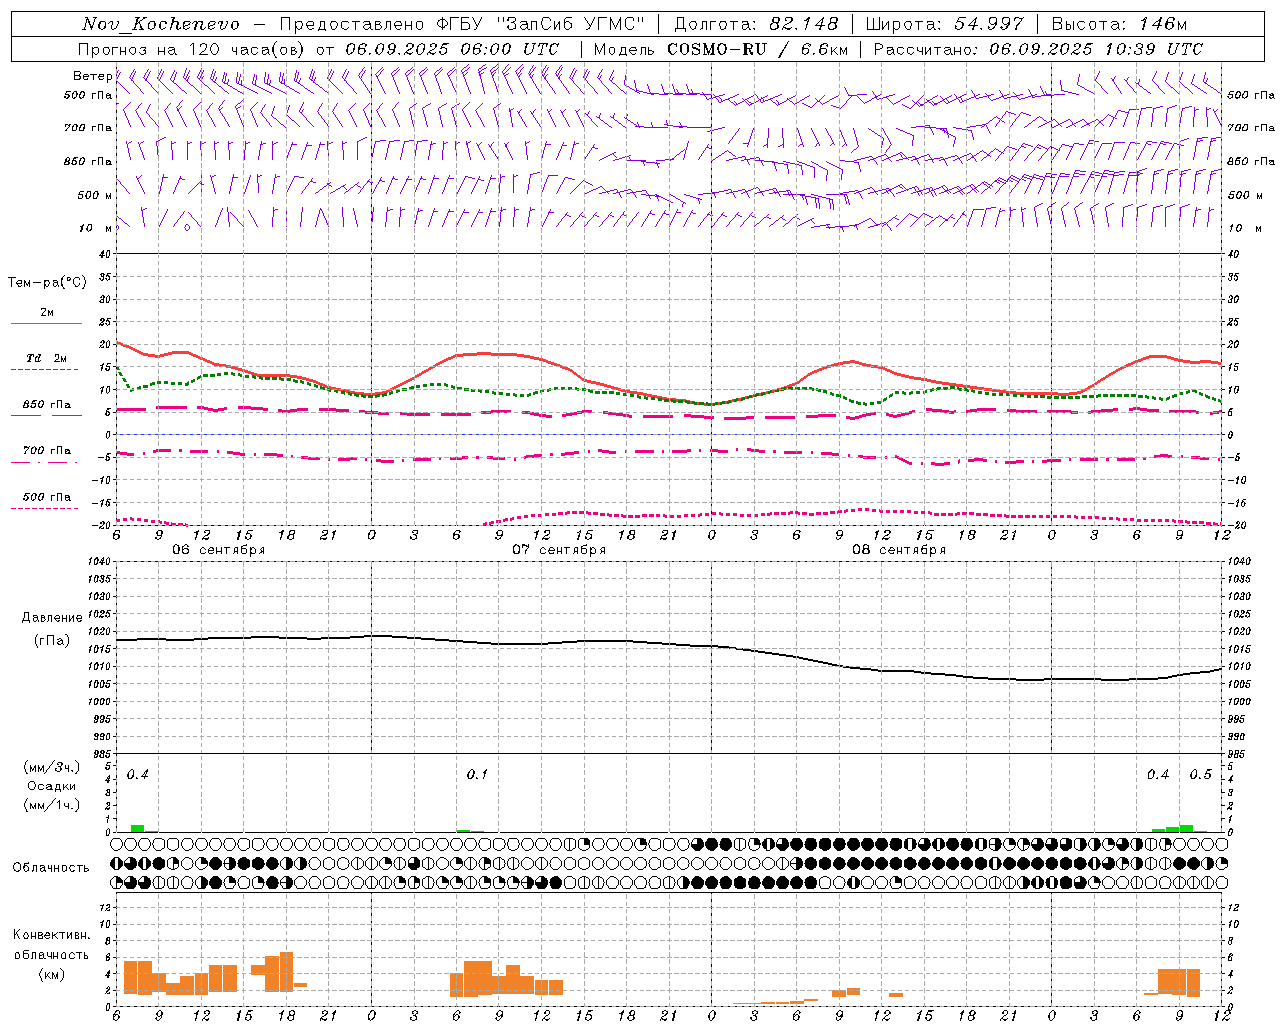This screenshot has height=1024, width=1280.
Task: Click the Тем-ра(°C) legend title
Action: (x=47, y=283)
